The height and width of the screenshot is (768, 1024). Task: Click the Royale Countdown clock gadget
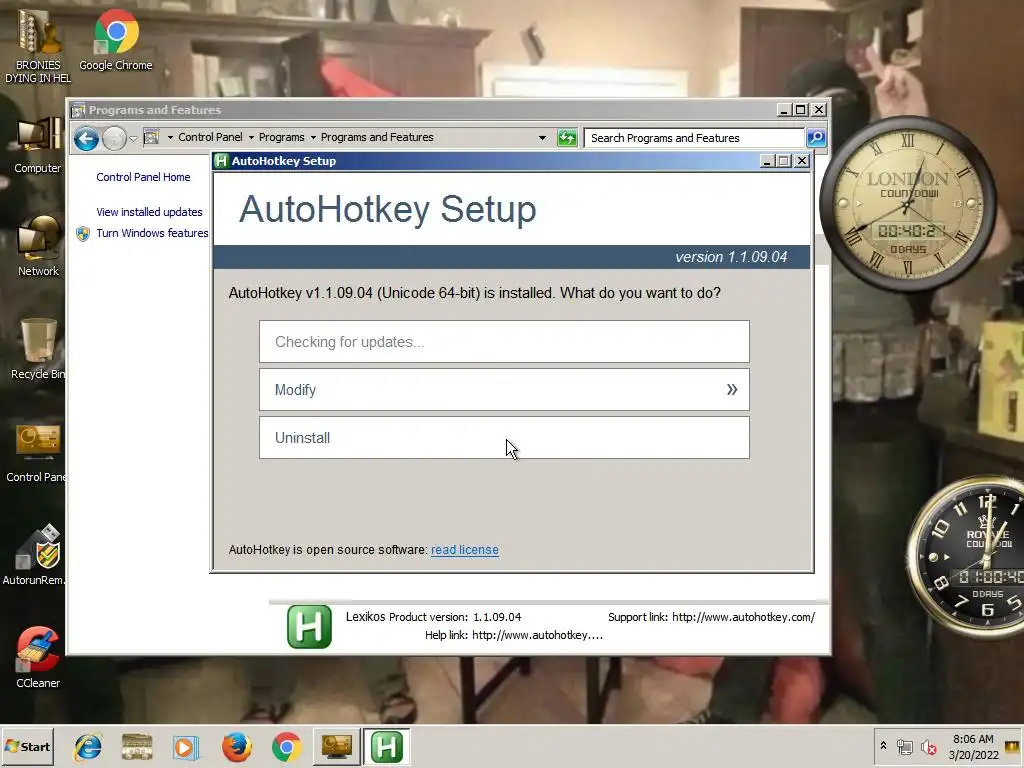coord(967,555)
